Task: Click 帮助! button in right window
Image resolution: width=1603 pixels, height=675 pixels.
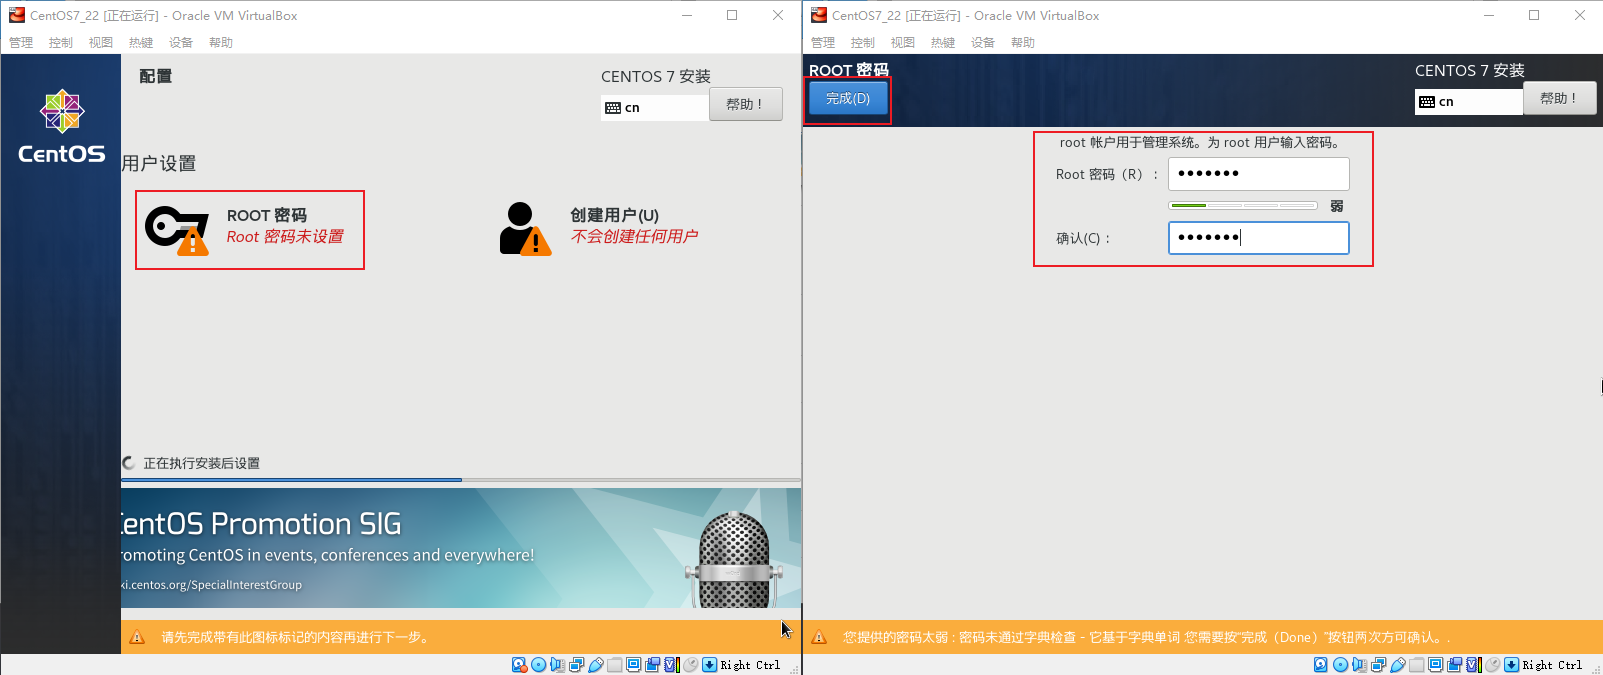Action: [1559, 98]
